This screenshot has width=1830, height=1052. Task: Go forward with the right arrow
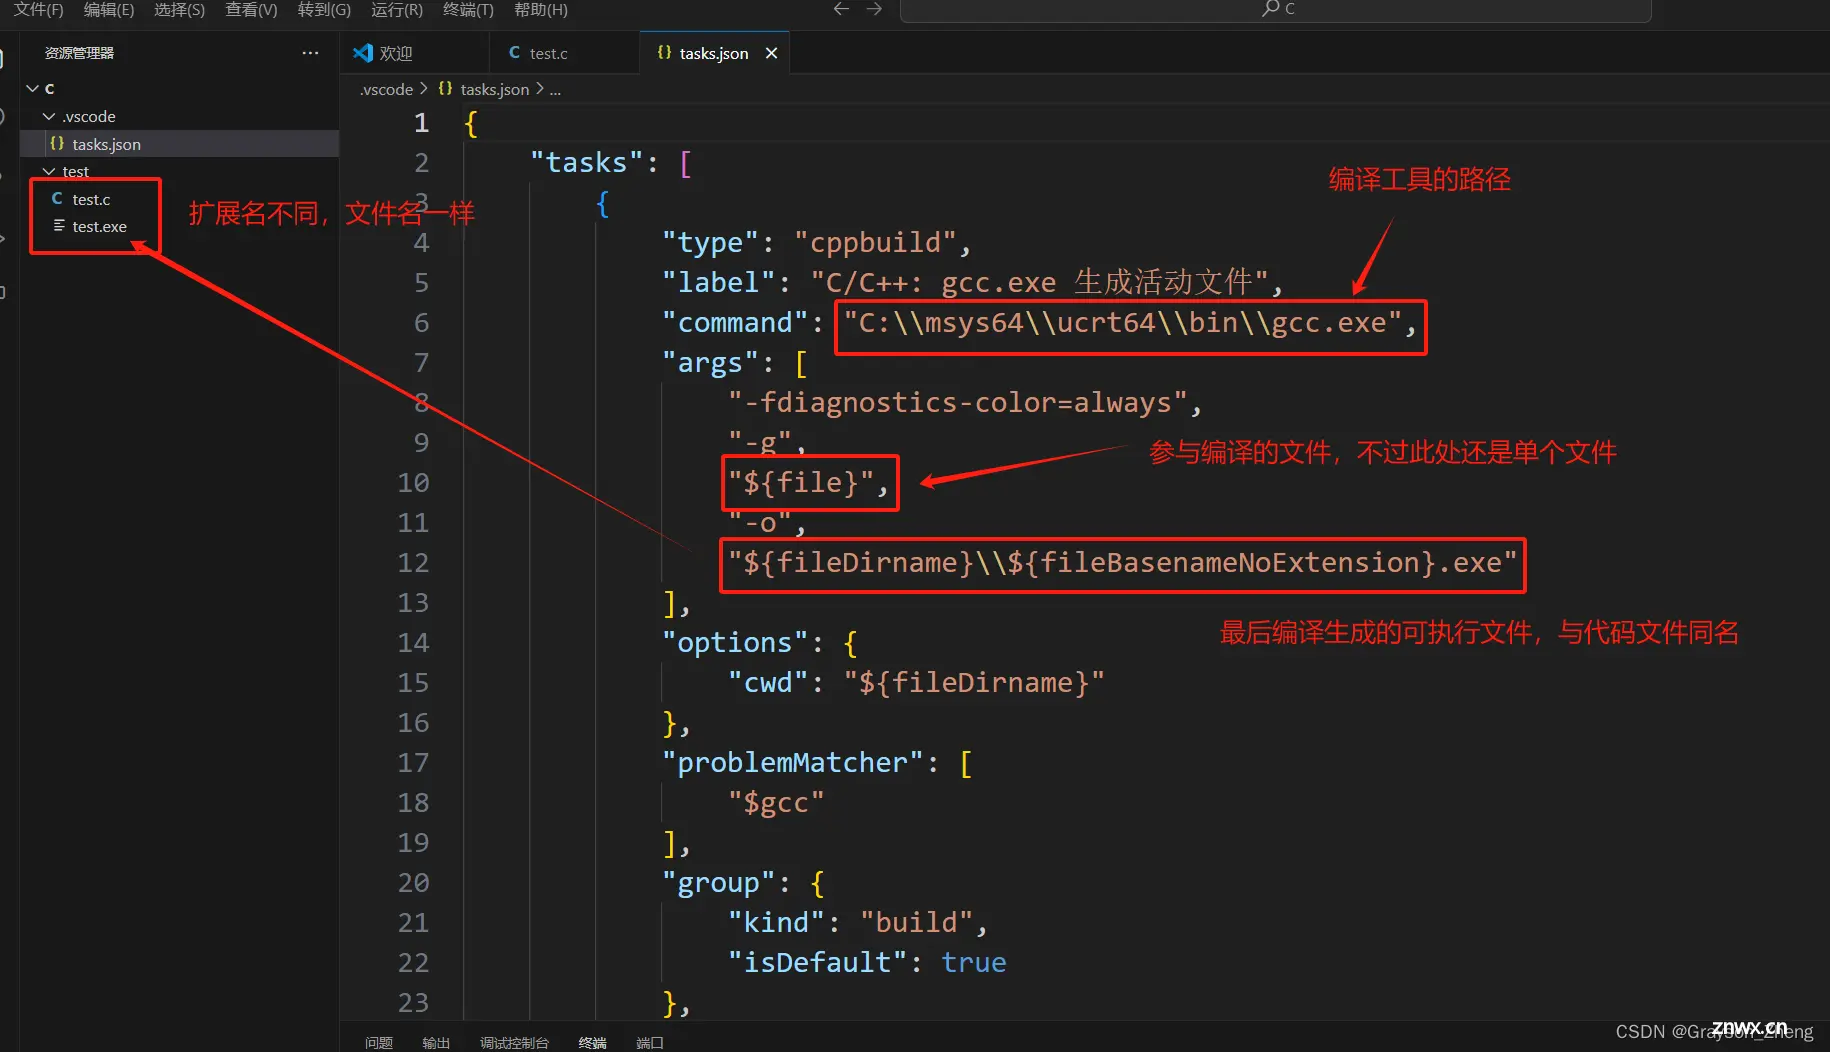pos(874,9)
